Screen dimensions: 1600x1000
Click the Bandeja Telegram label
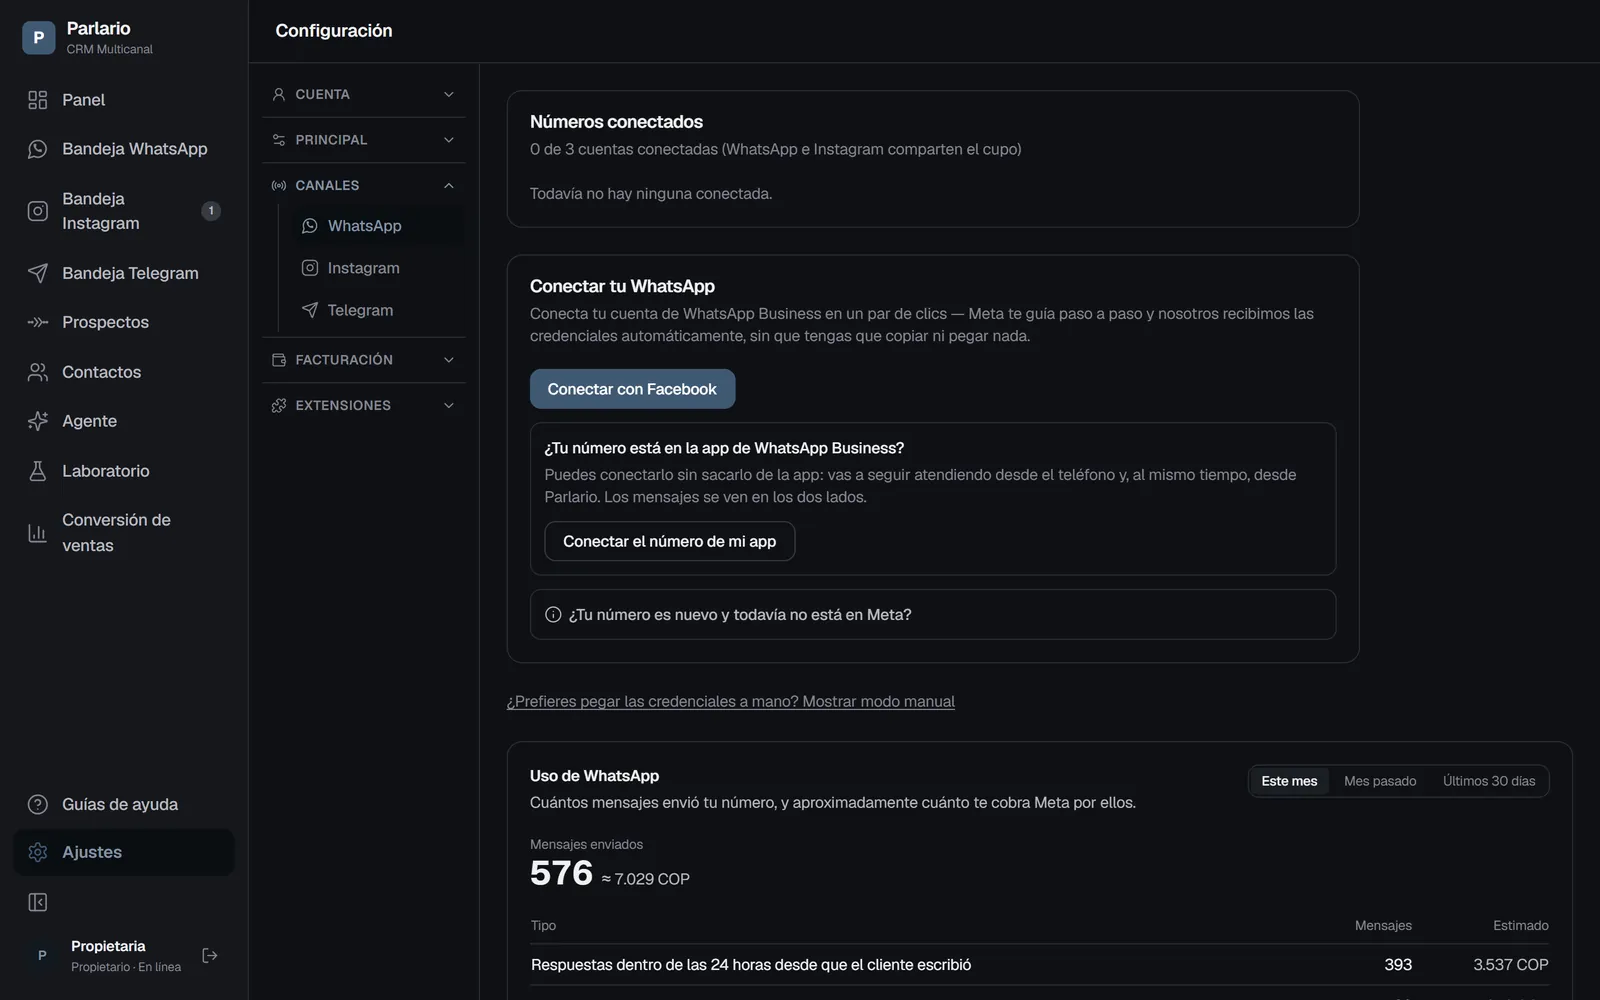tap(130, 273)
